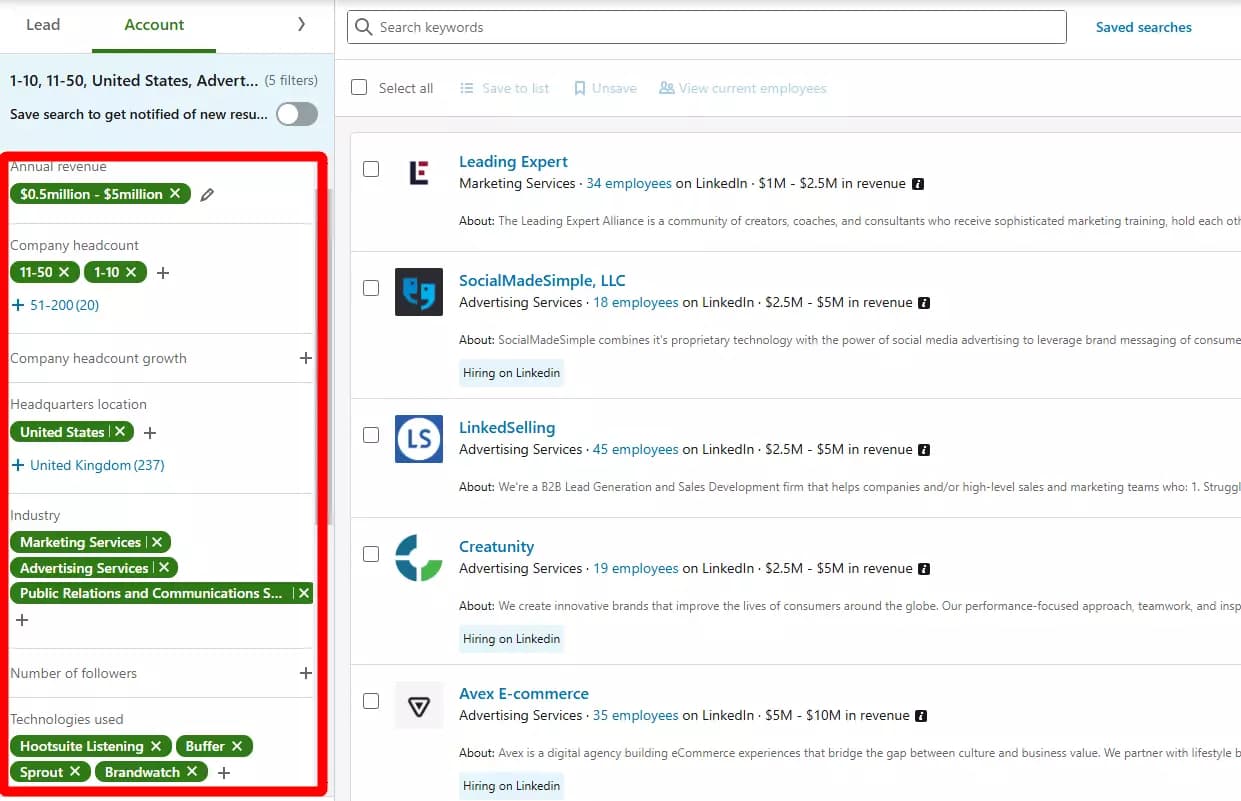The height and width of the screenshot is (801, 1241).
Task: Remove United States location chip
Action: 120,432
